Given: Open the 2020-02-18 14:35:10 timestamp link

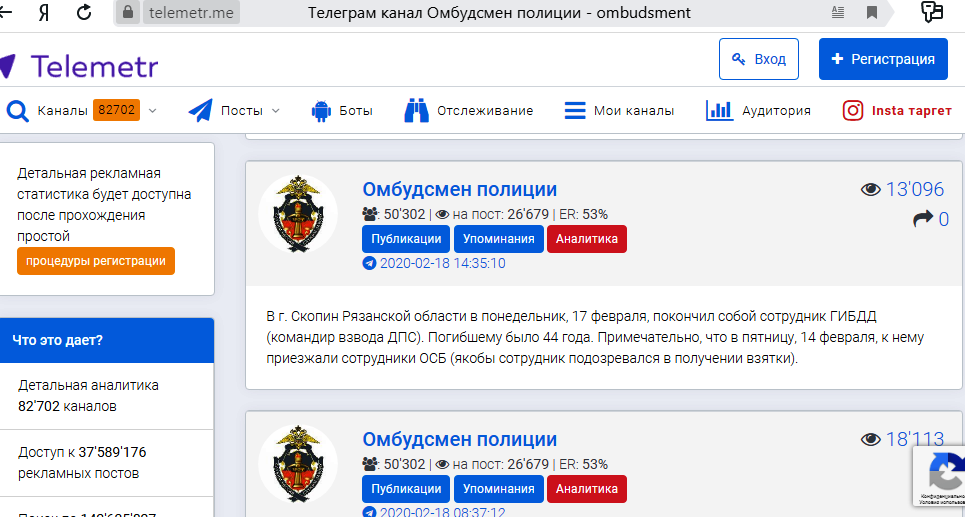Looking at the screenshot, I should click(442, 263).
